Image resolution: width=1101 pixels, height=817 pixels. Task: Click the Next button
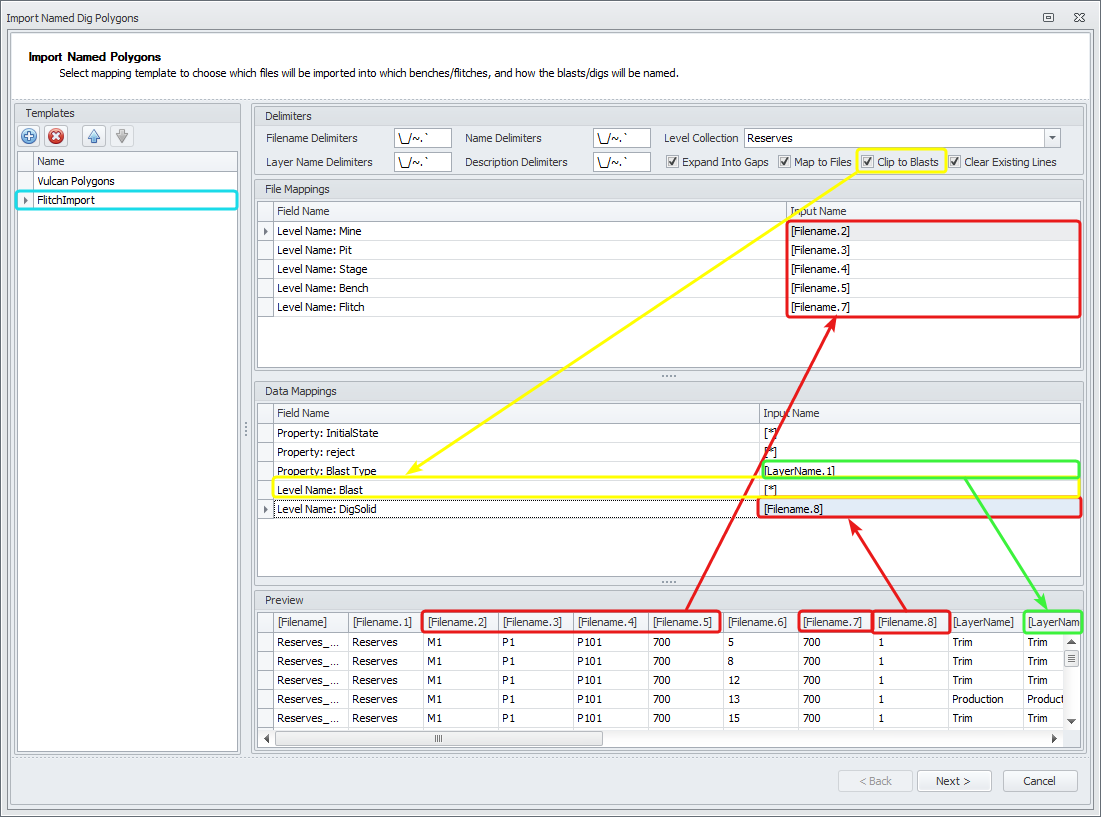pyautogui.click(x=954, y=781)
